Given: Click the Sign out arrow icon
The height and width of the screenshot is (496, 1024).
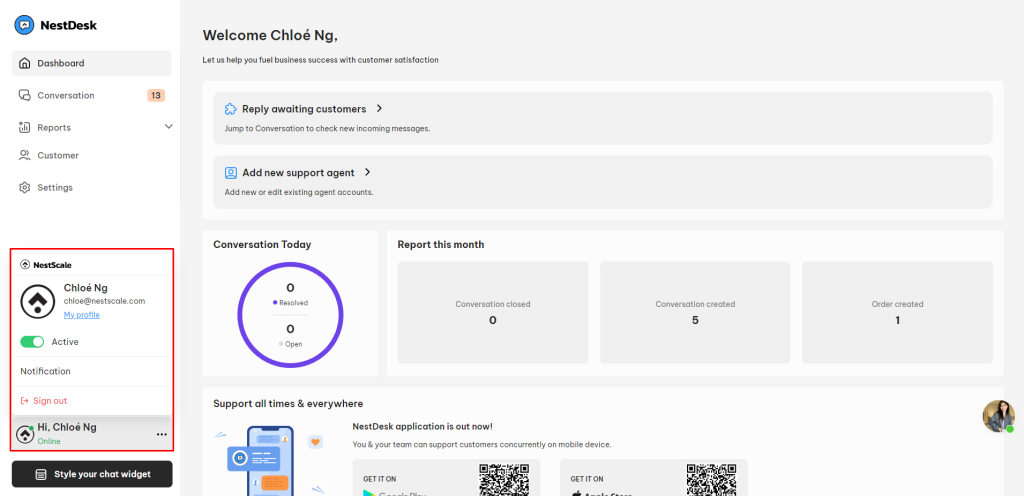Looking at the screenshot, I should 25,401.
